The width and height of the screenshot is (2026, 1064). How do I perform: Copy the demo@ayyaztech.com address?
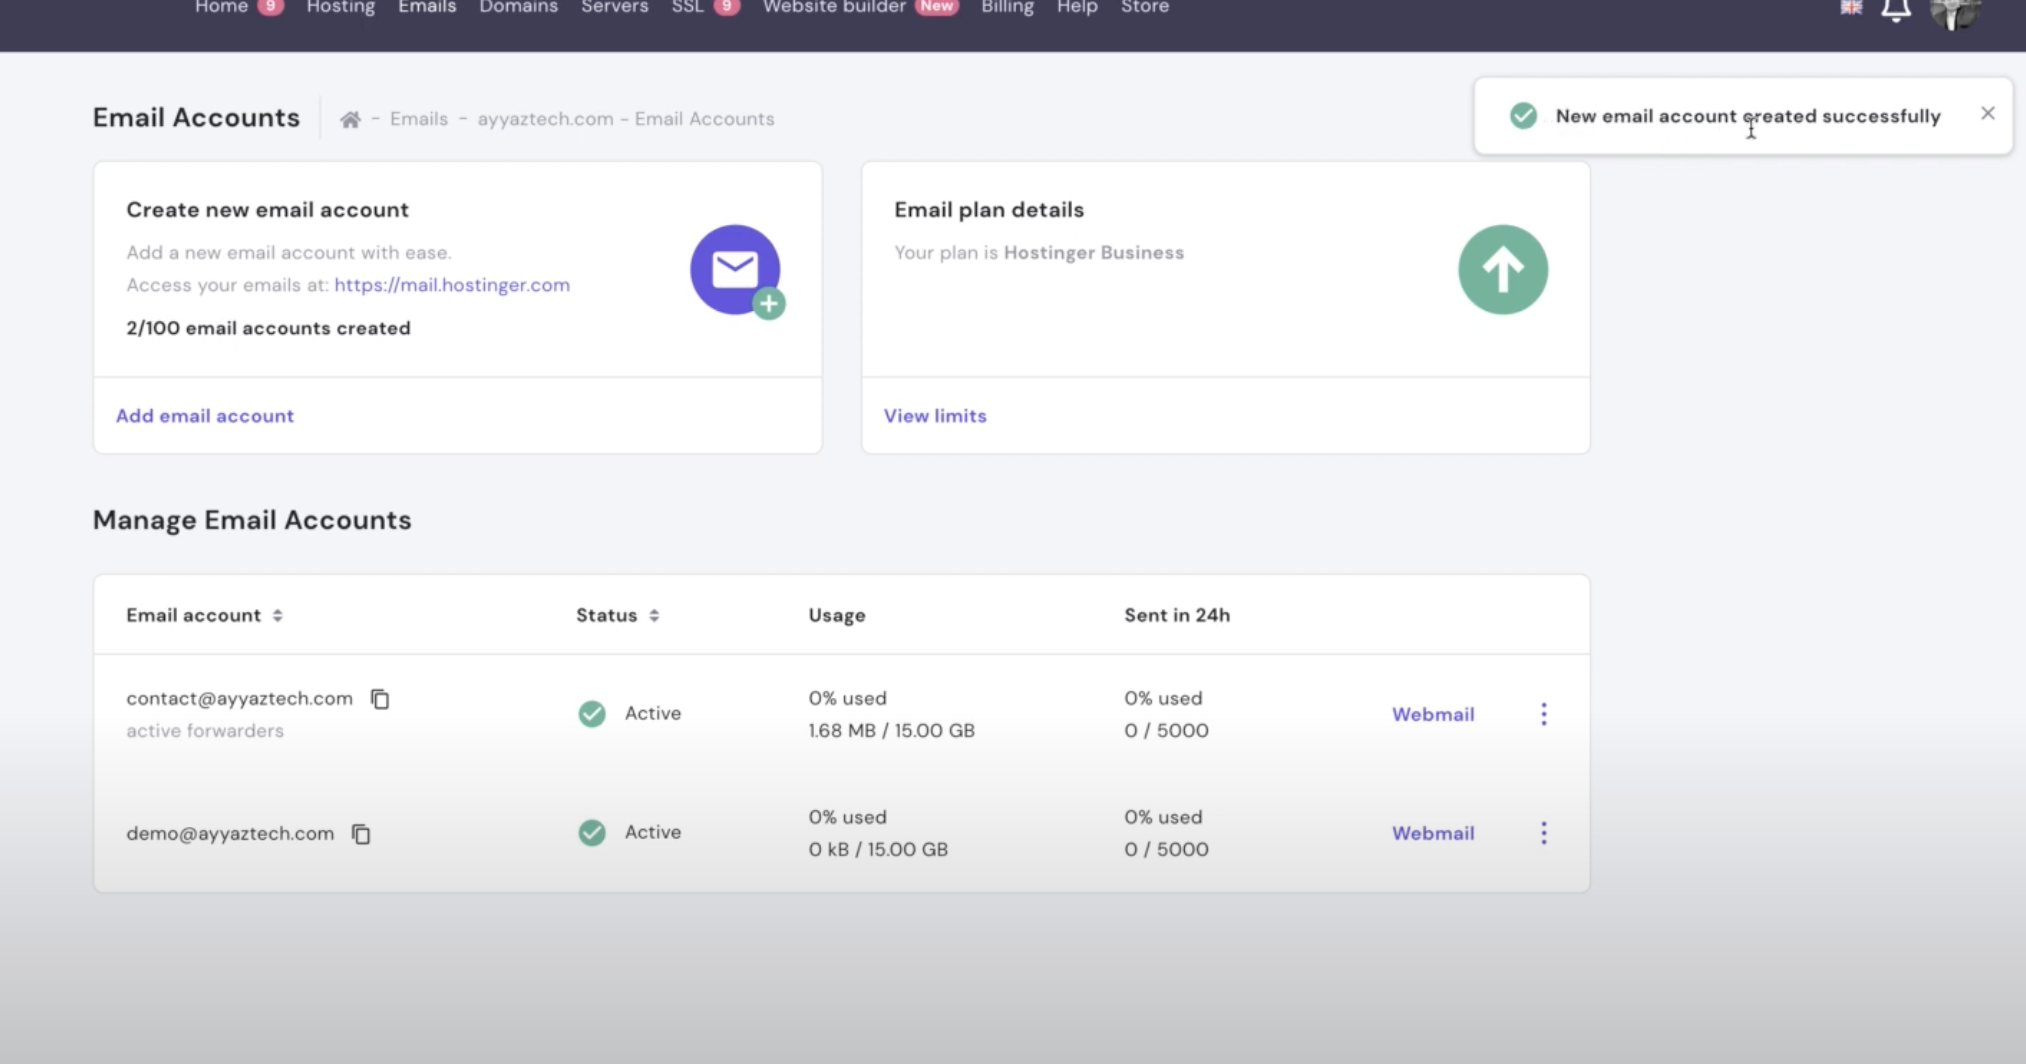coord(361,834)
